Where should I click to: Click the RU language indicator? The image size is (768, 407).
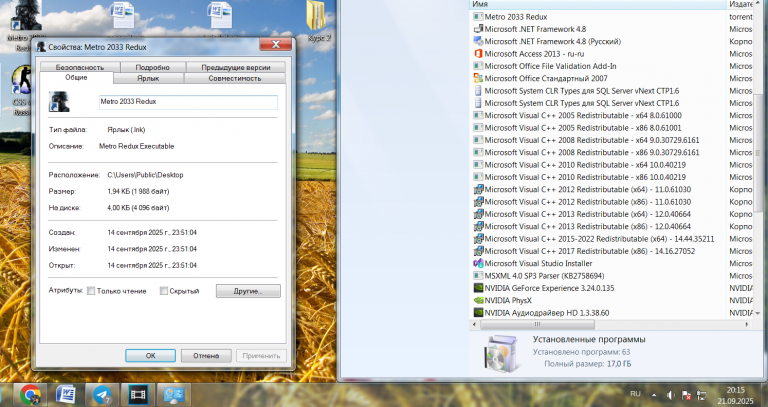tap(635, 394)
